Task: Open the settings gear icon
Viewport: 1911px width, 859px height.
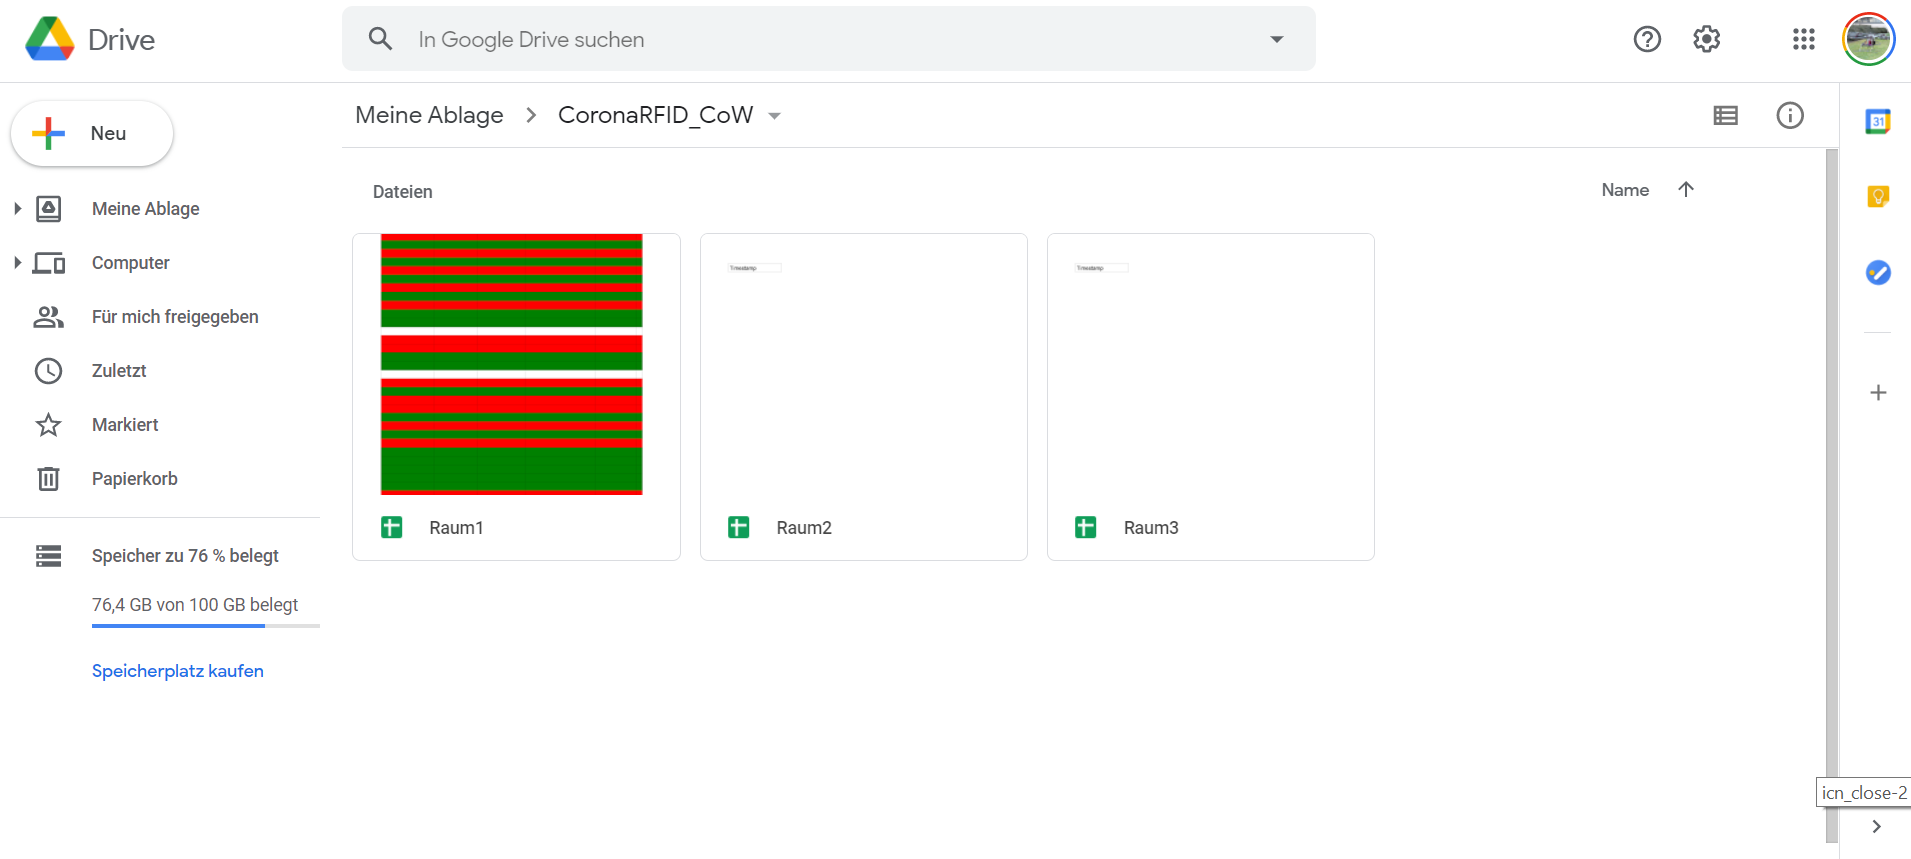Action: click(1706, 39)
